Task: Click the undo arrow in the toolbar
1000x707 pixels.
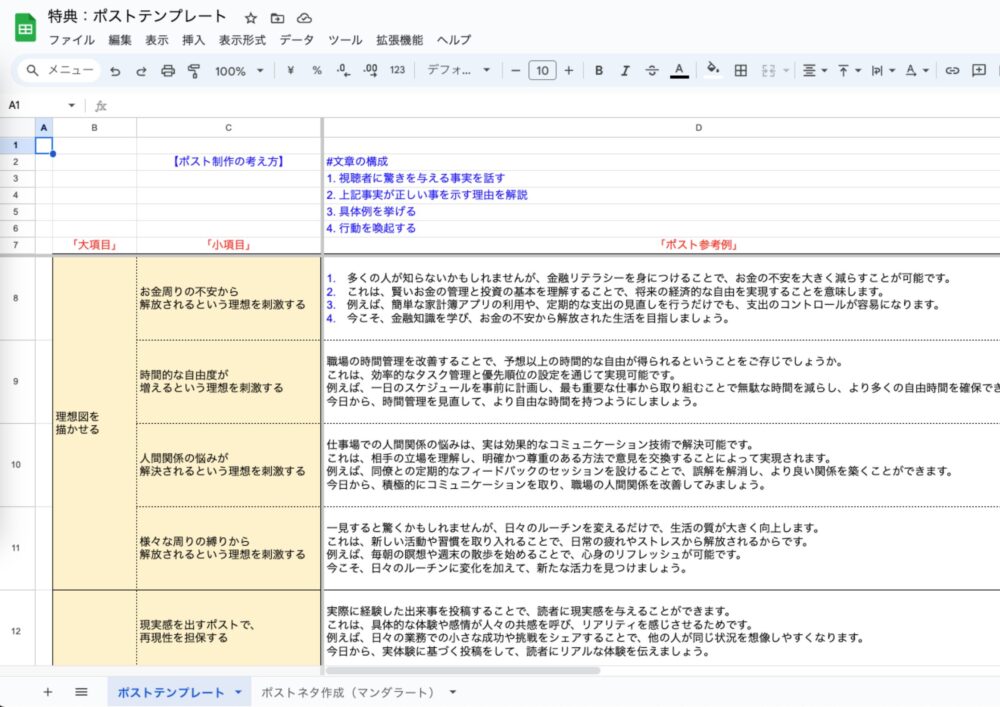Action: [115, 71]
